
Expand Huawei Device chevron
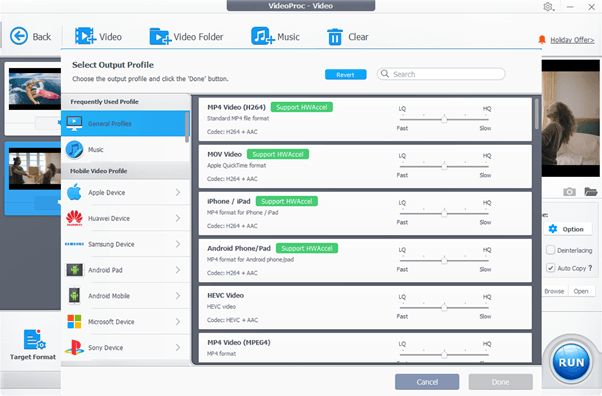point(178,218)
